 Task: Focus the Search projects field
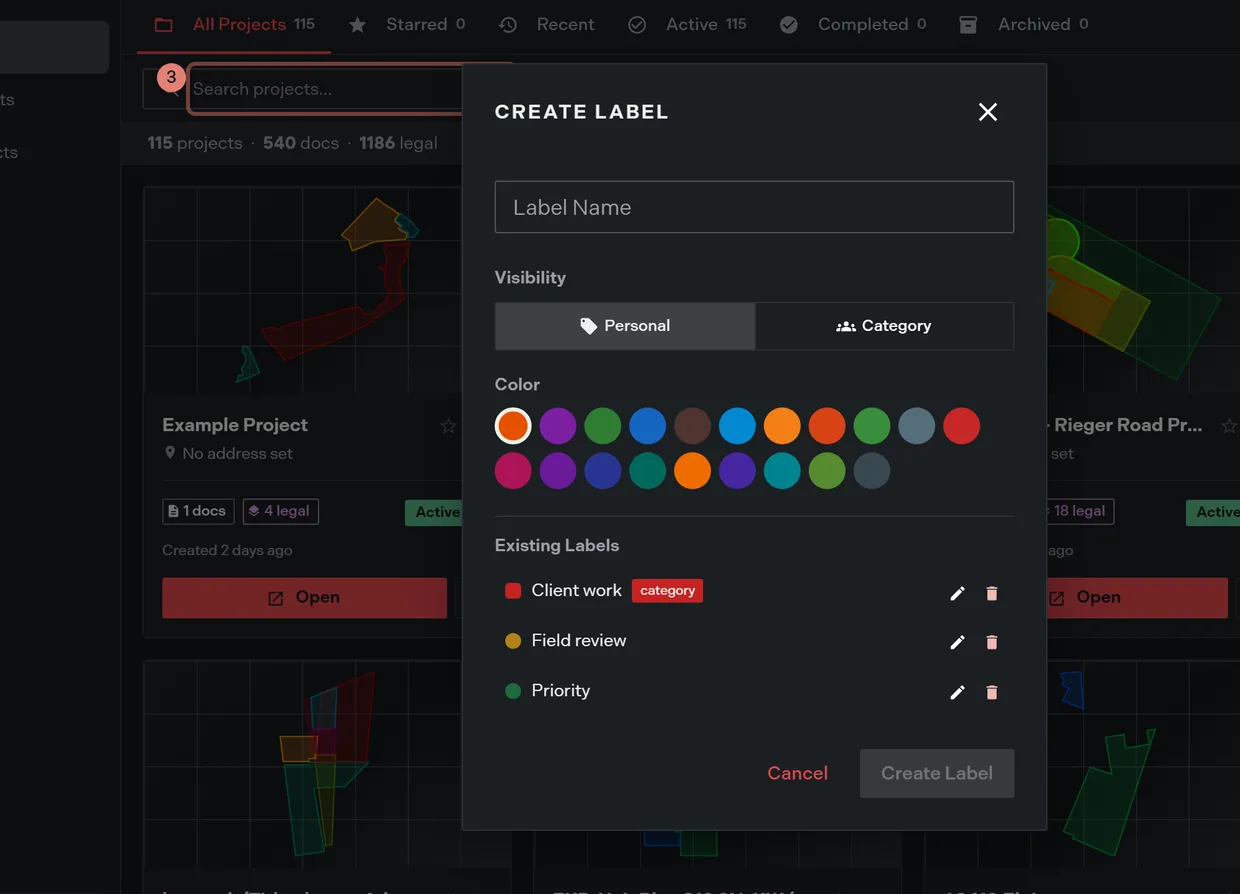coord(325,89)
